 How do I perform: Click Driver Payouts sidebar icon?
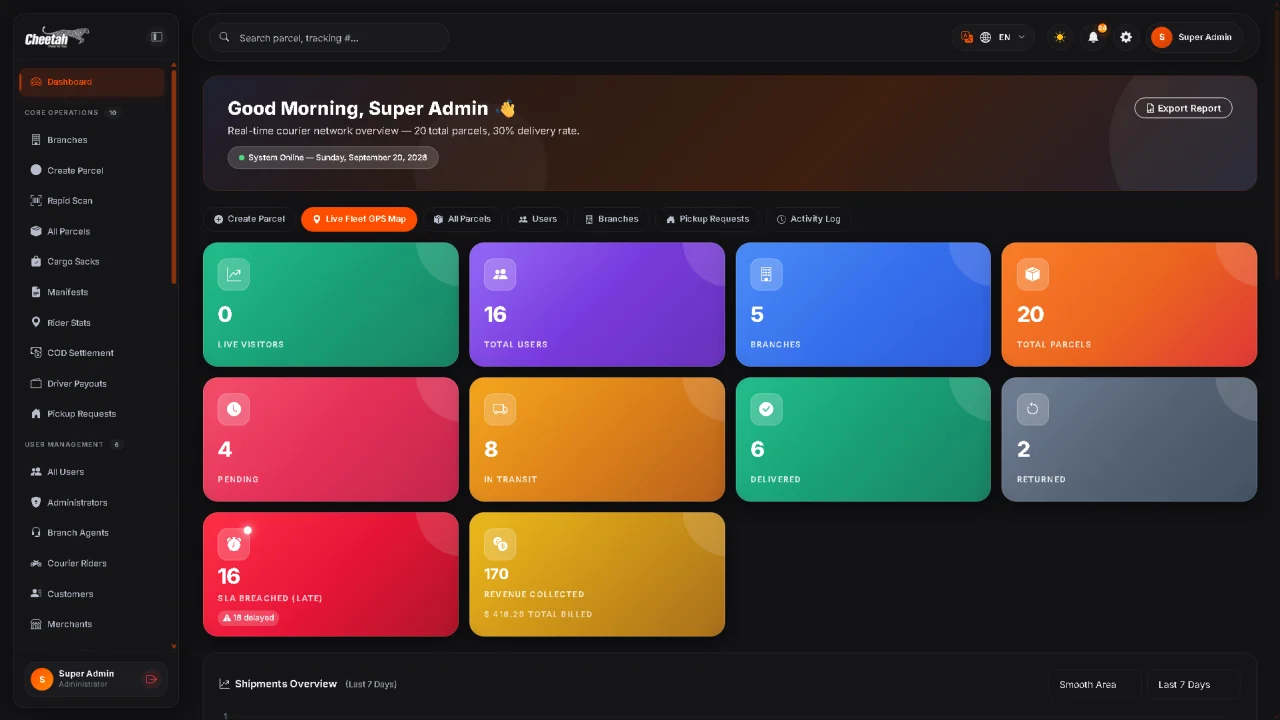(x=36, y=384)
